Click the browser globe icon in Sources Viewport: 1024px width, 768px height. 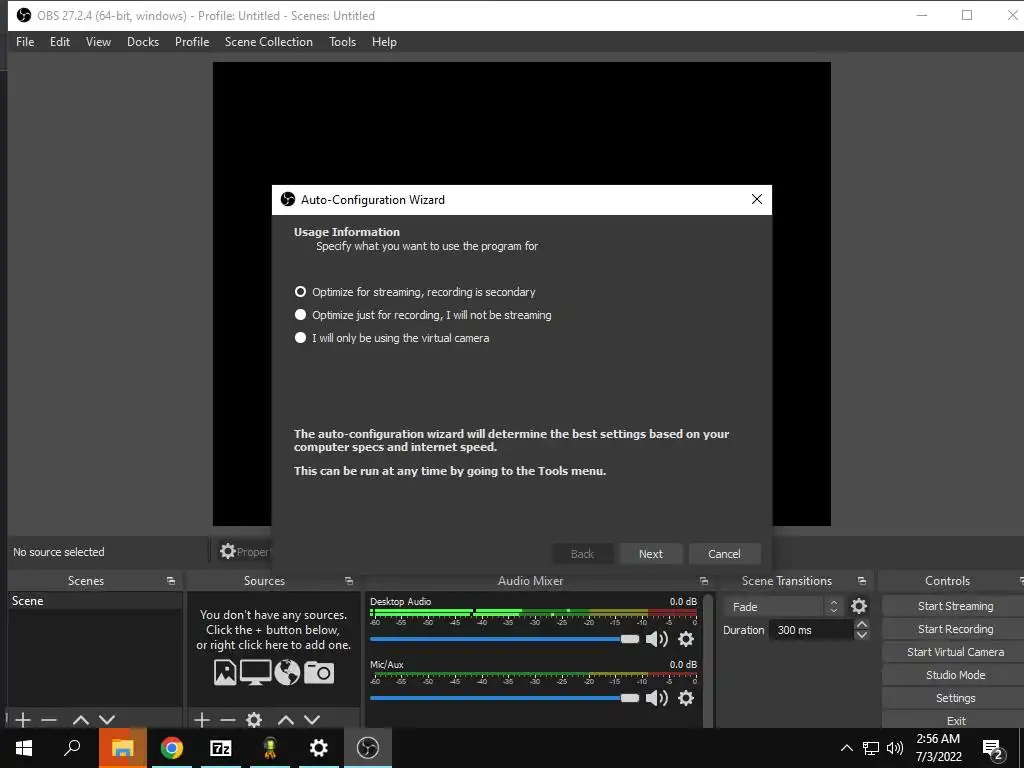tap(287, 672)
